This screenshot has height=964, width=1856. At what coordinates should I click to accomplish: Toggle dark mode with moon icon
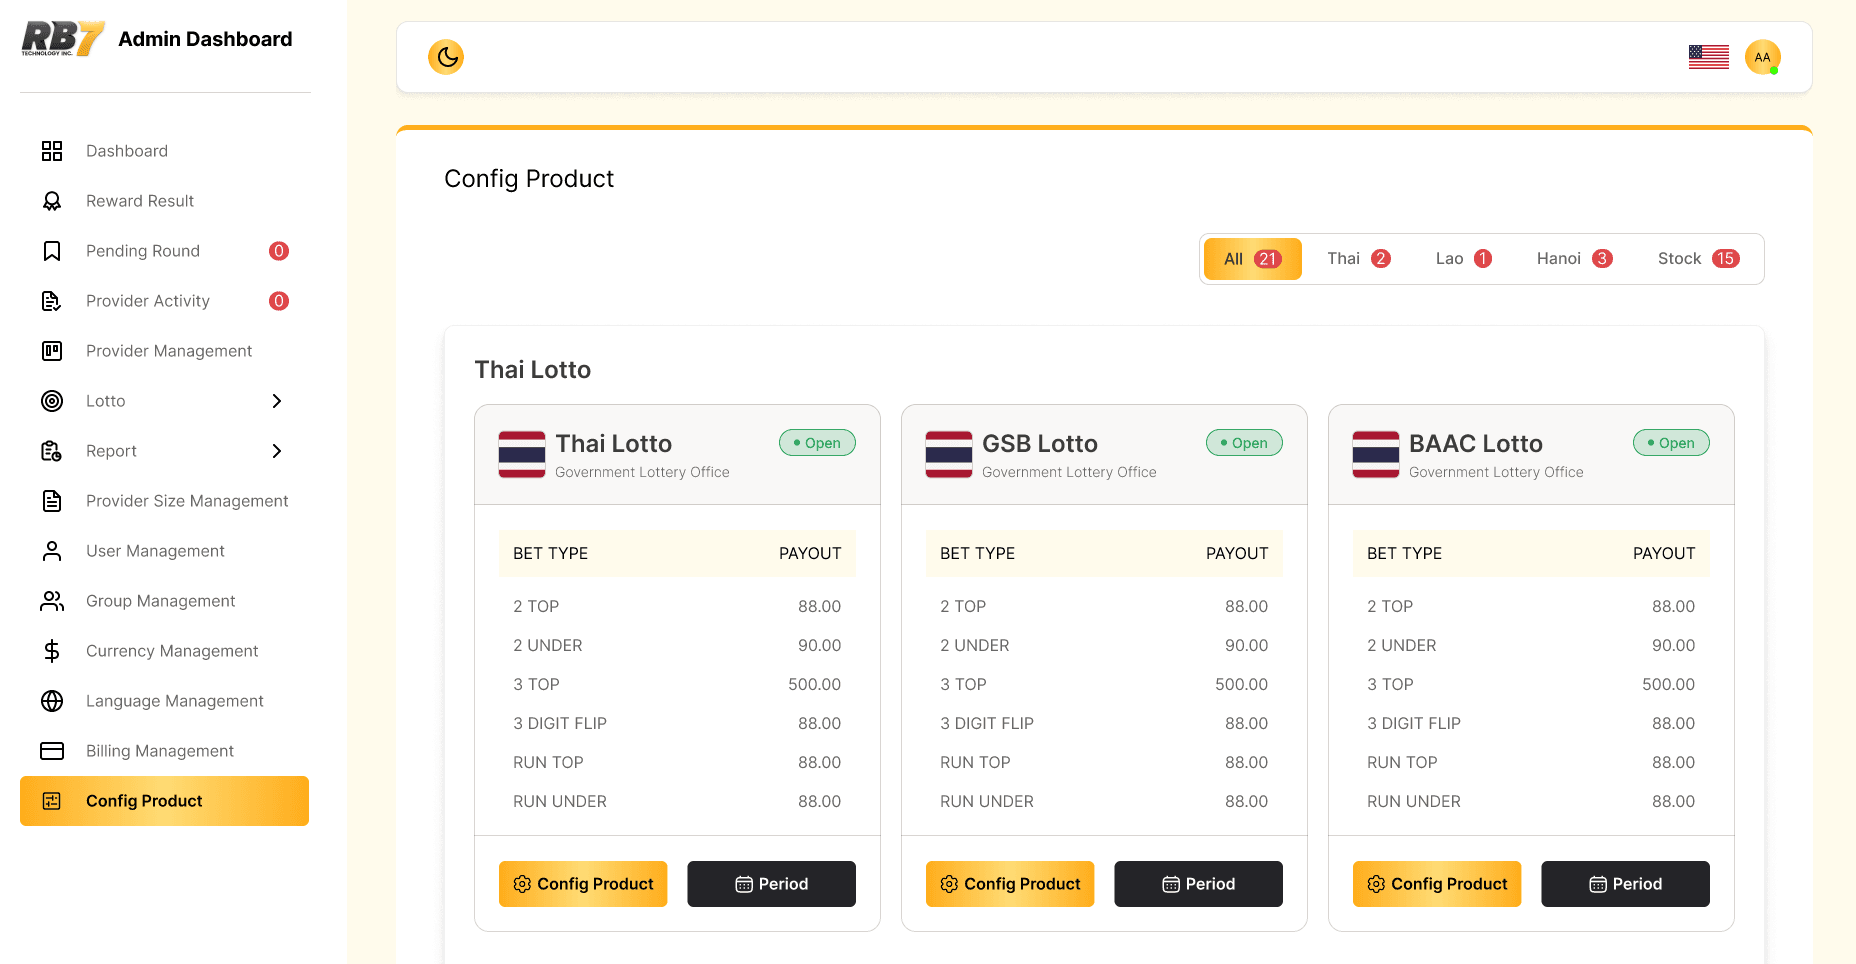tap(446, 57)
